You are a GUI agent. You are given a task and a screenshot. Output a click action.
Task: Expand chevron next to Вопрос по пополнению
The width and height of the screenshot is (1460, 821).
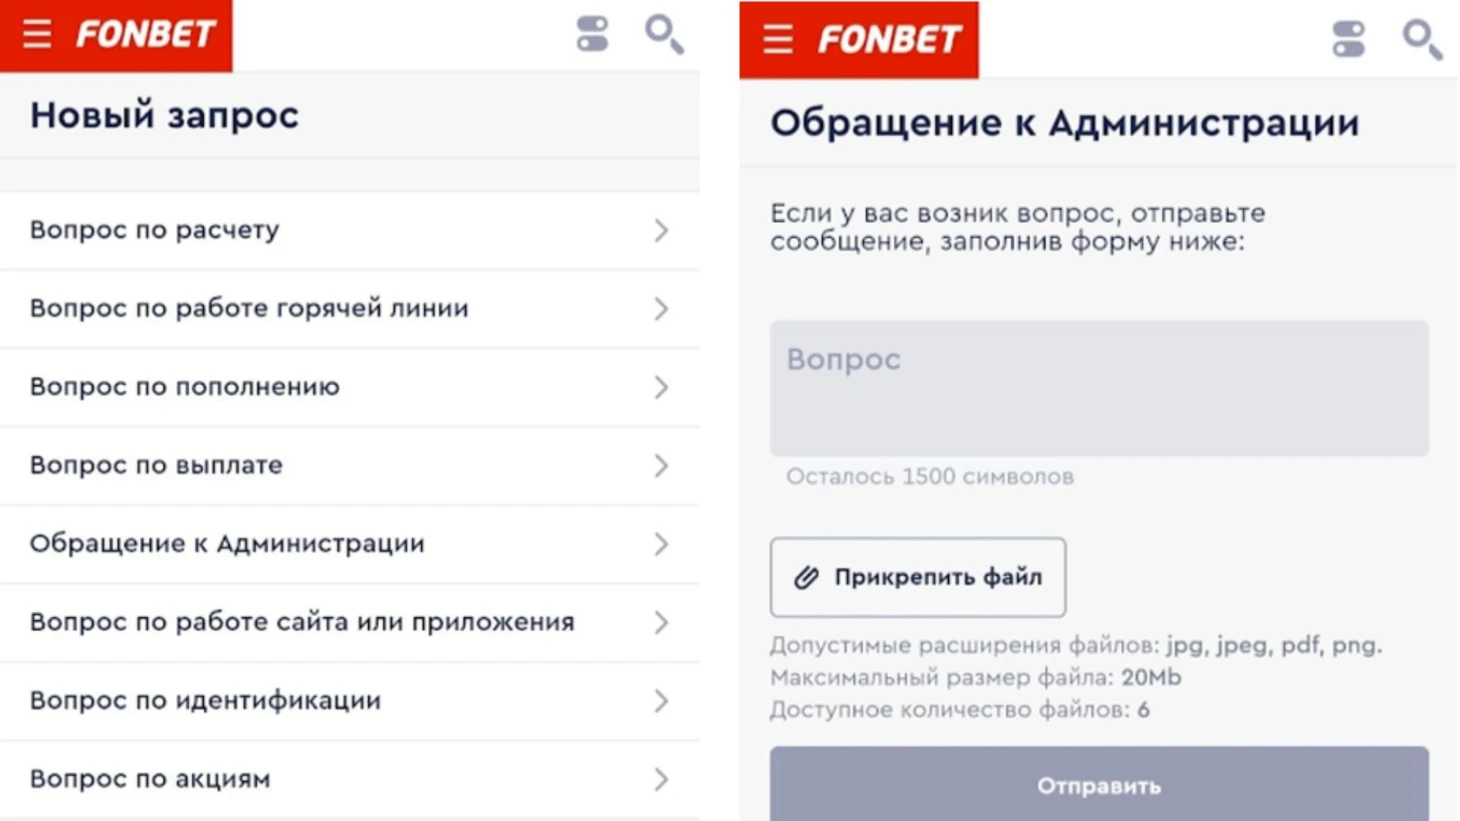pyautogui.click(x=661, y=388)
